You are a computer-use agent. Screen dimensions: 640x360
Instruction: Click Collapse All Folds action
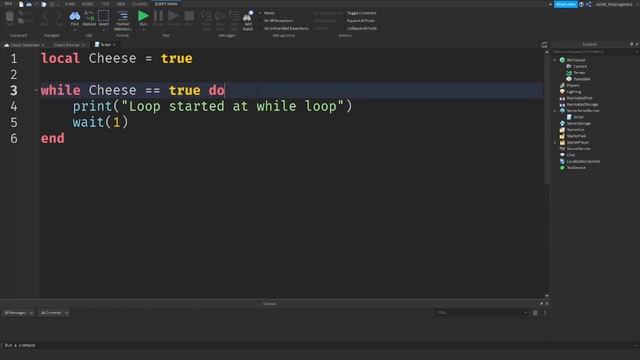(362, 29)
